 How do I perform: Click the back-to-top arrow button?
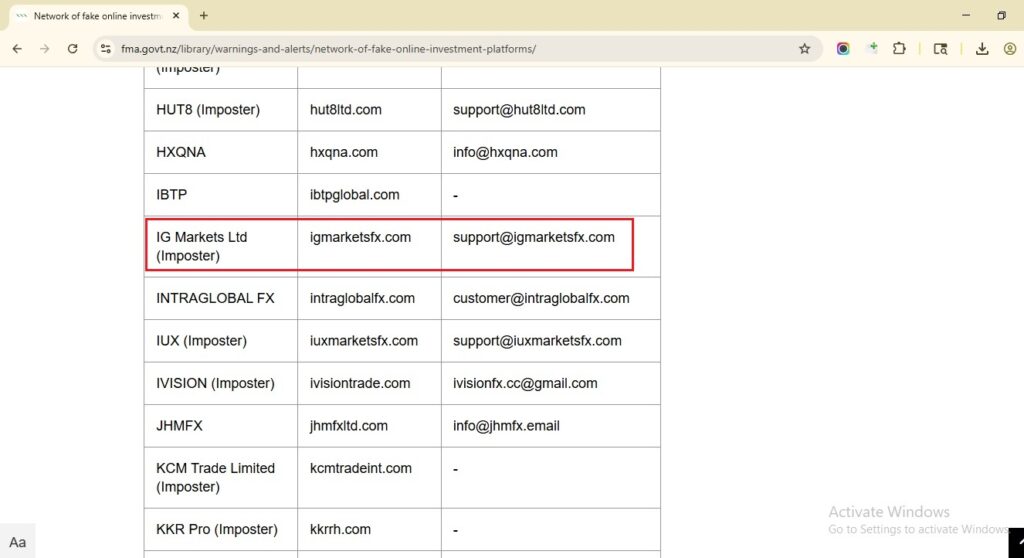[1017, 543]
